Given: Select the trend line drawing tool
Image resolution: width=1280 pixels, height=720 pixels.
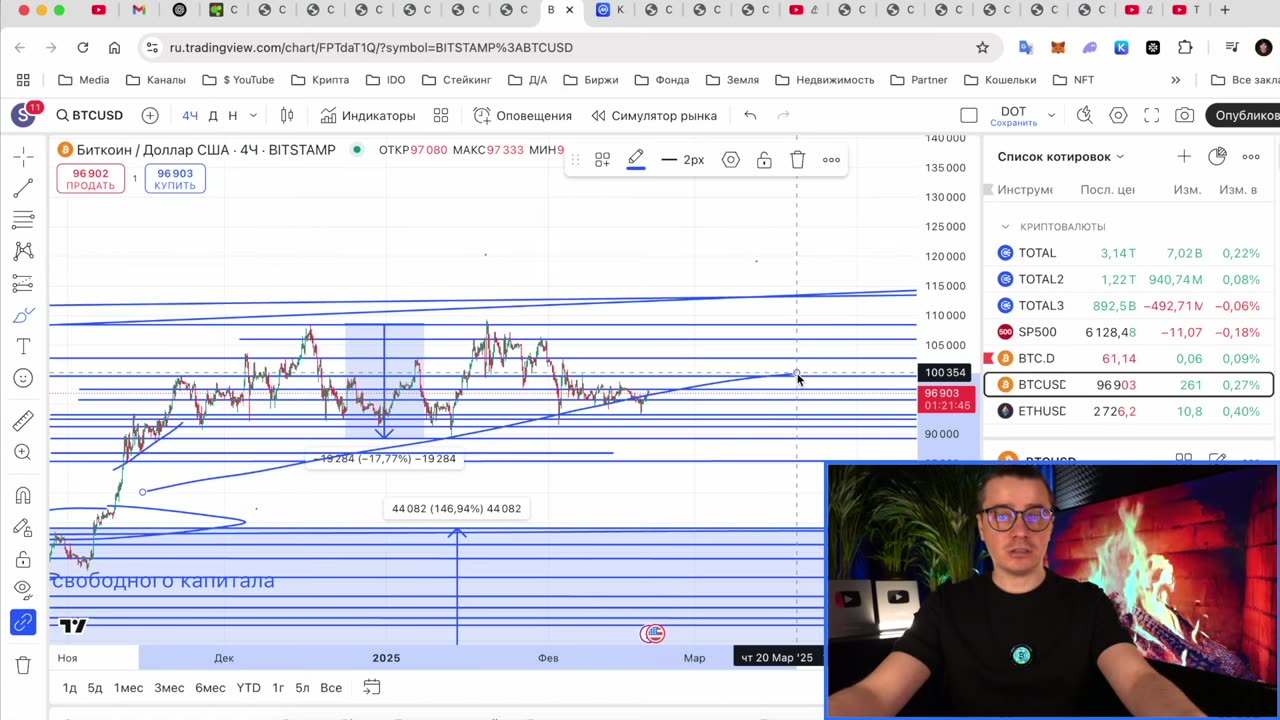Looking at the screenshot, I should pos(23,188).
